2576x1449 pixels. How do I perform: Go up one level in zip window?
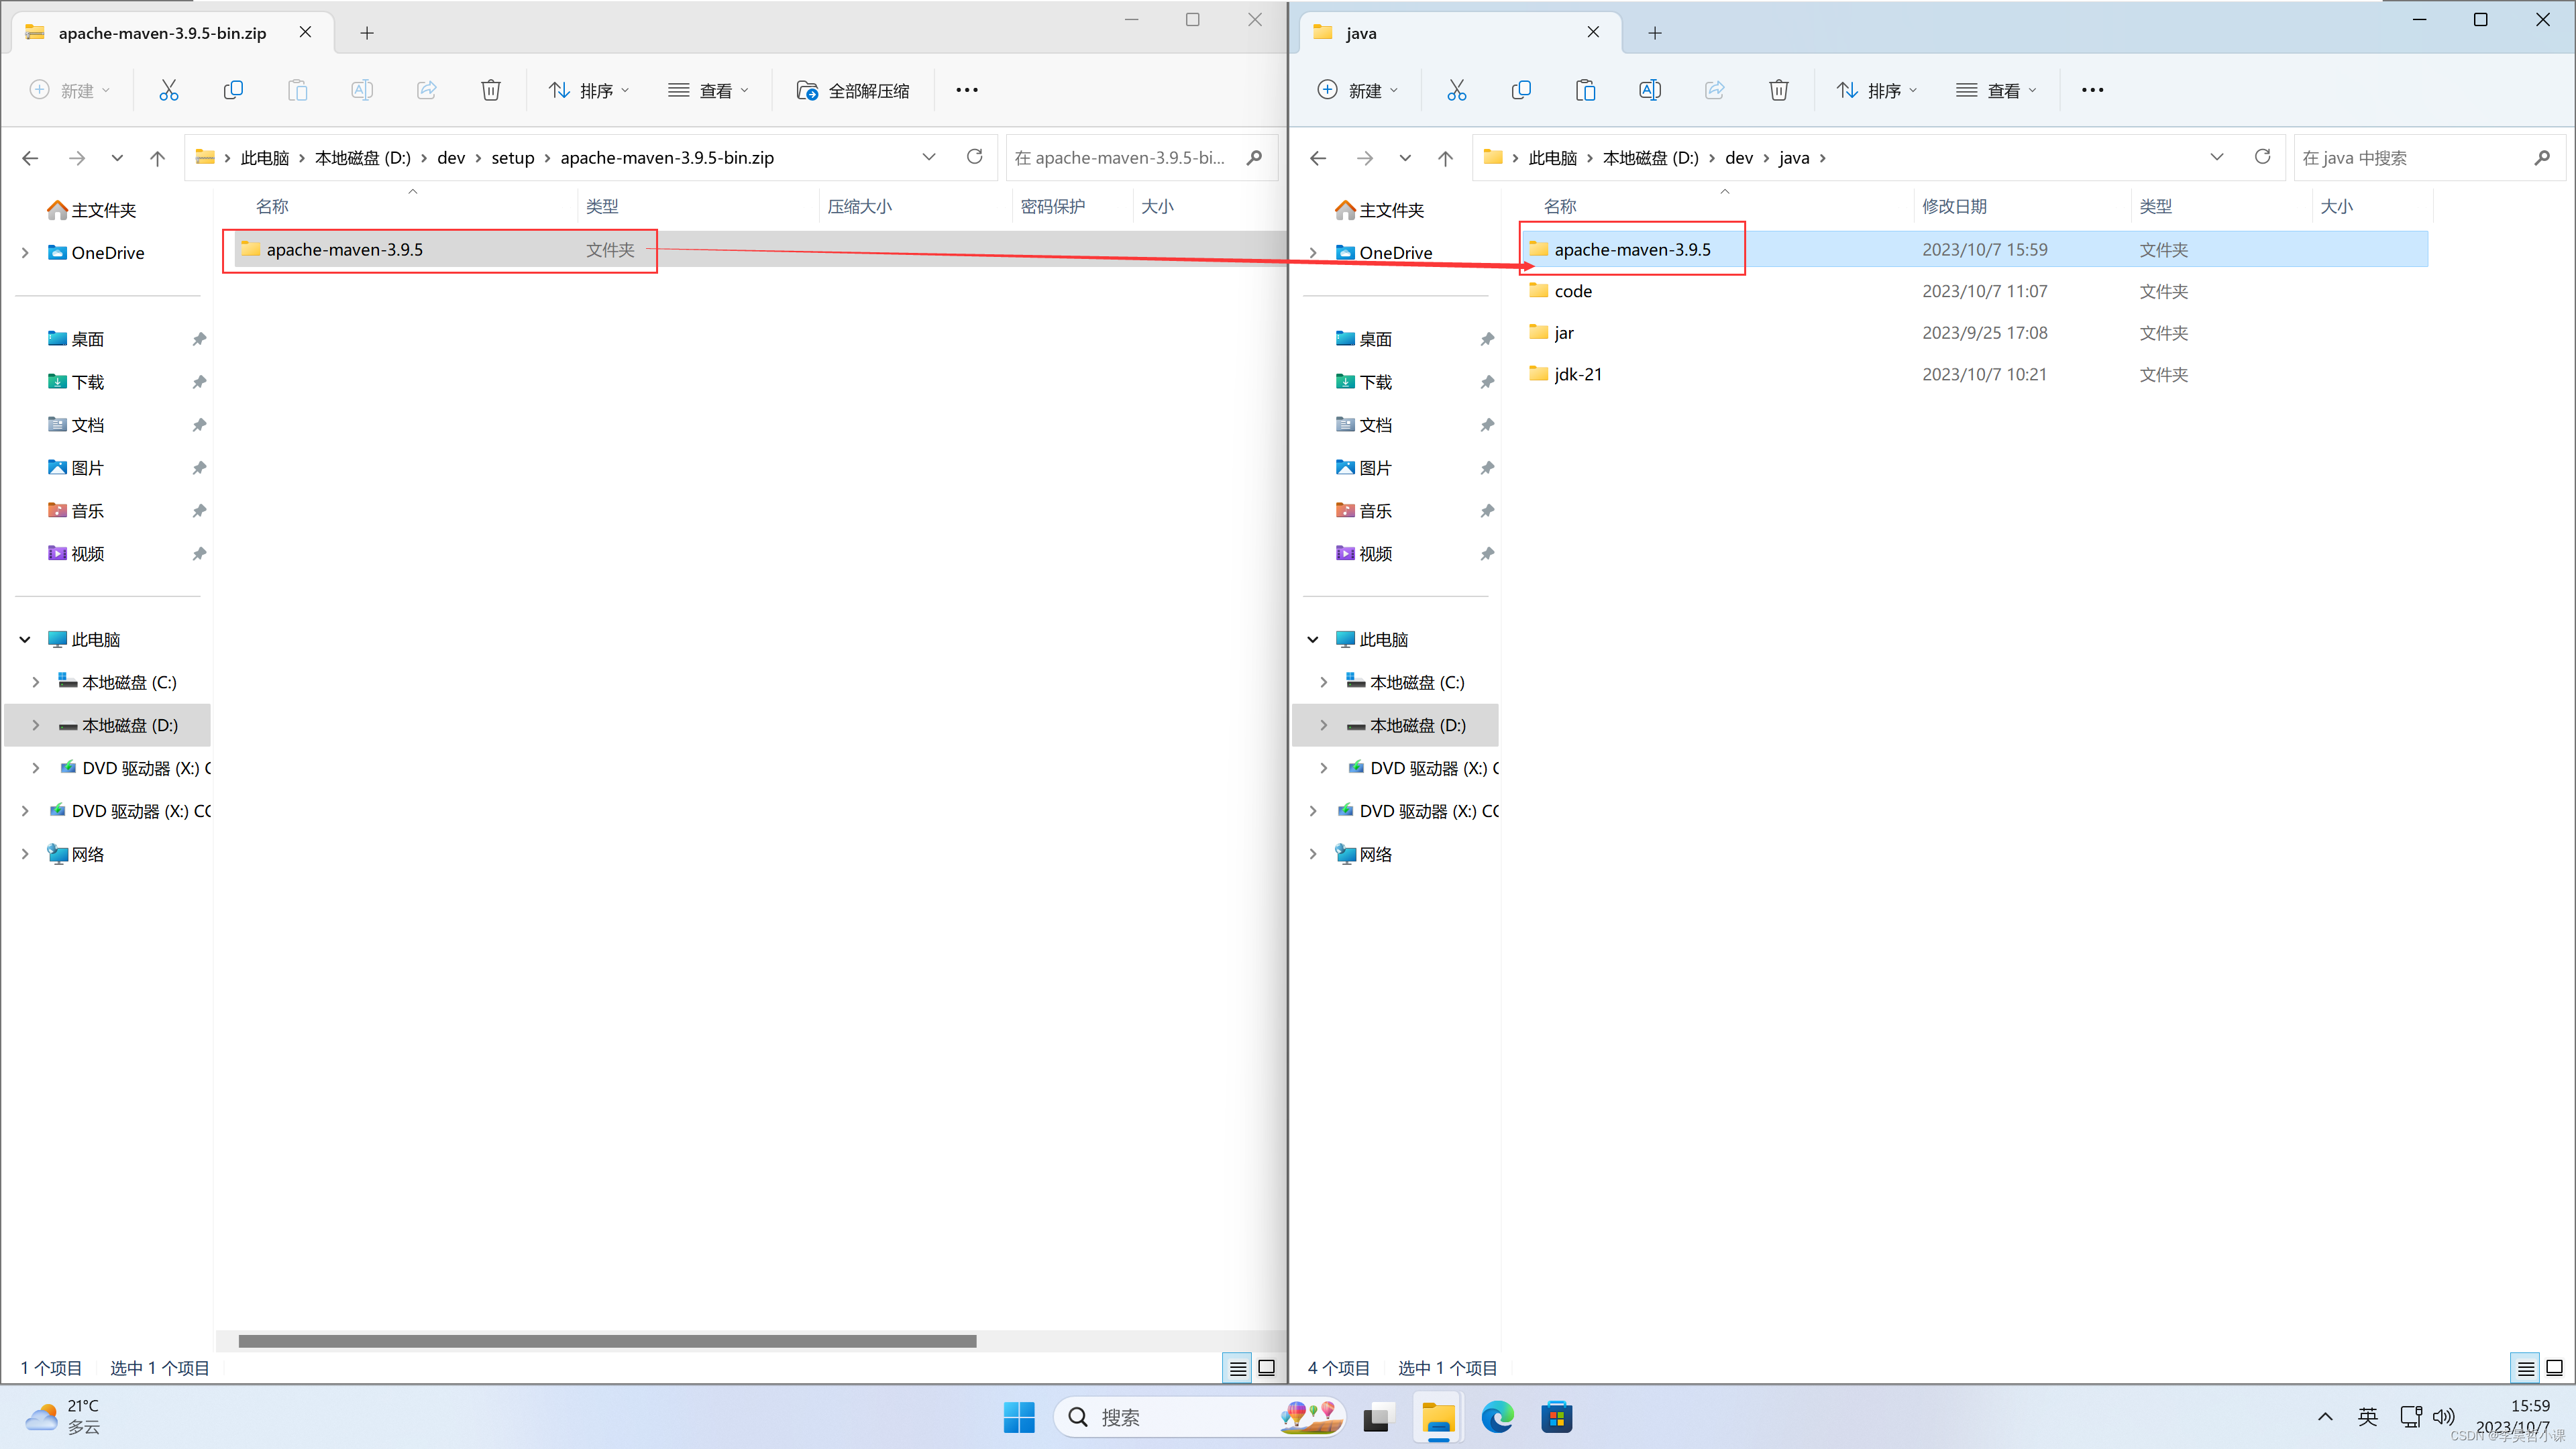[157, 158]
